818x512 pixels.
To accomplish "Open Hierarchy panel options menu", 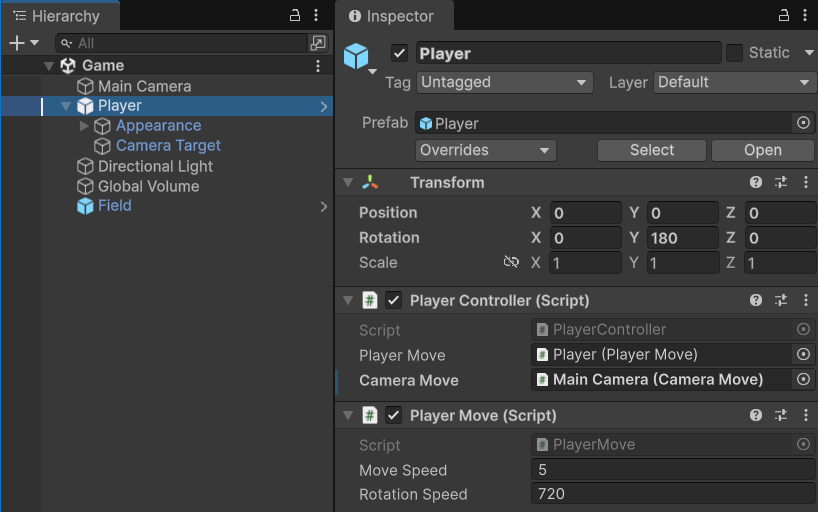I will click(x=316, y=15).
